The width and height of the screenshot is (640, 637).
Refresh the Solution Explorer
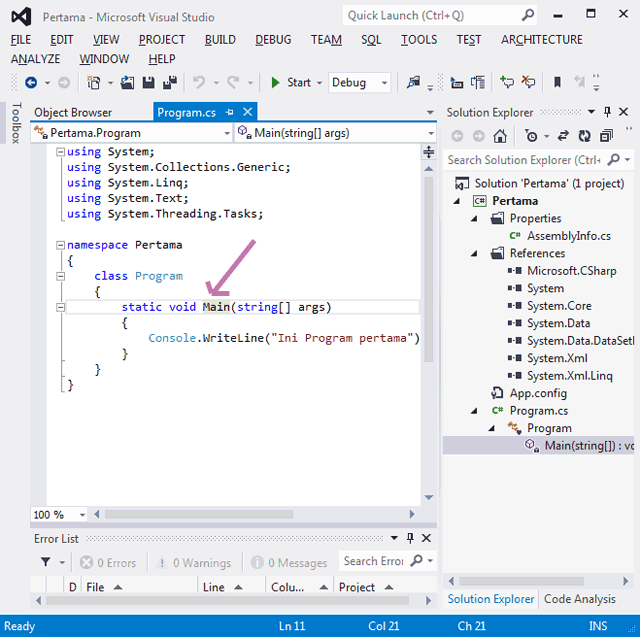click(x=584, y=136)
